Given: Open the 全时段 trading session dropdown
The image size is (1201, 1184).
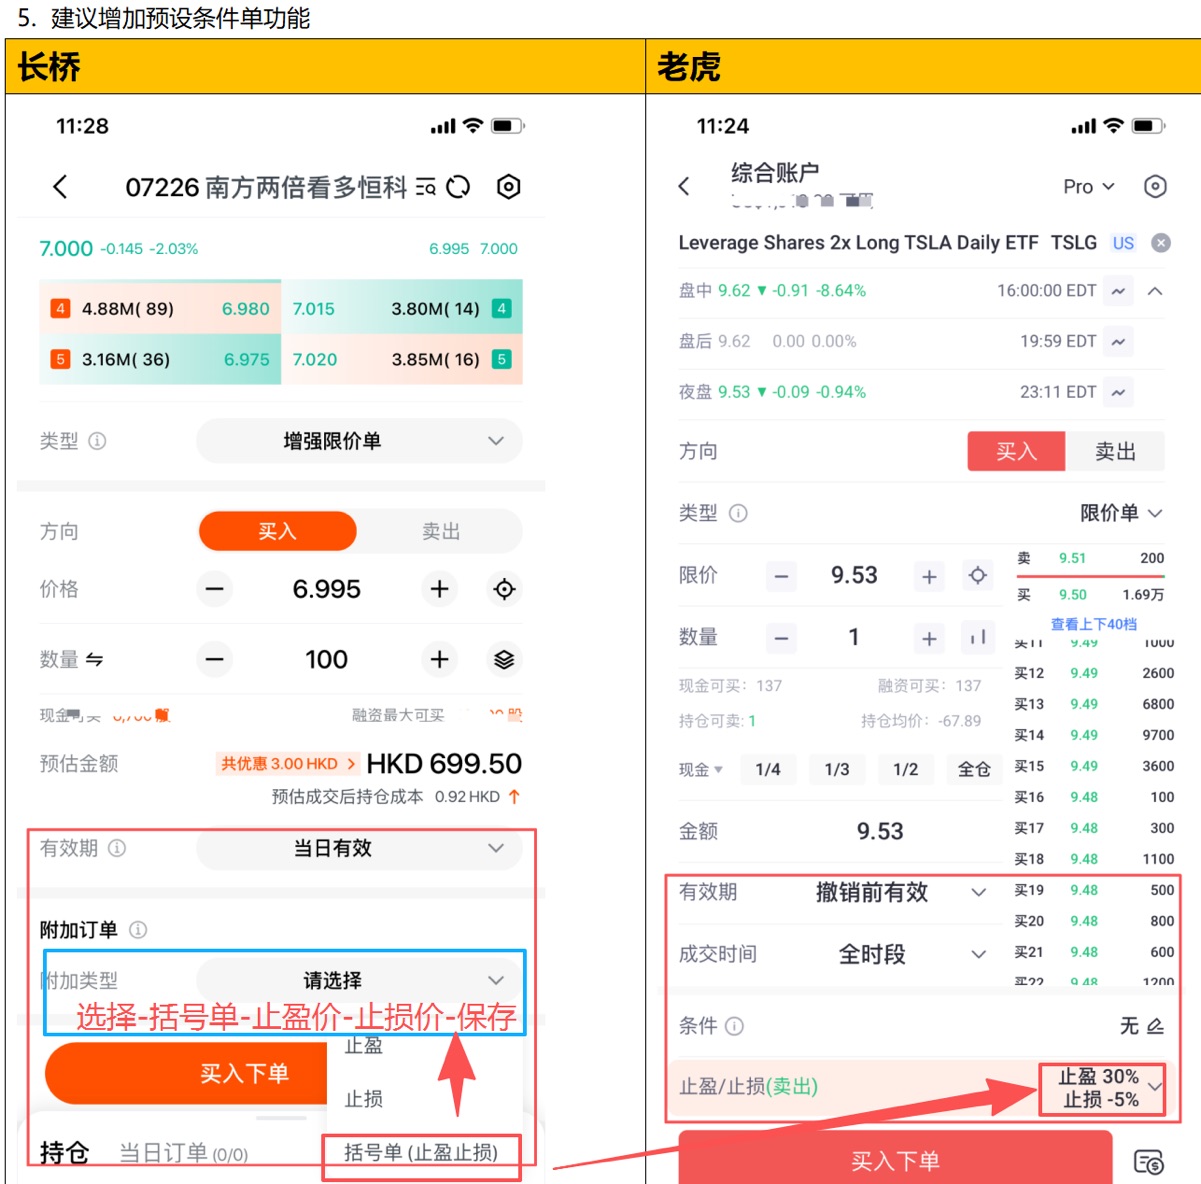Looking at the screenshot, I should point(912,954).
